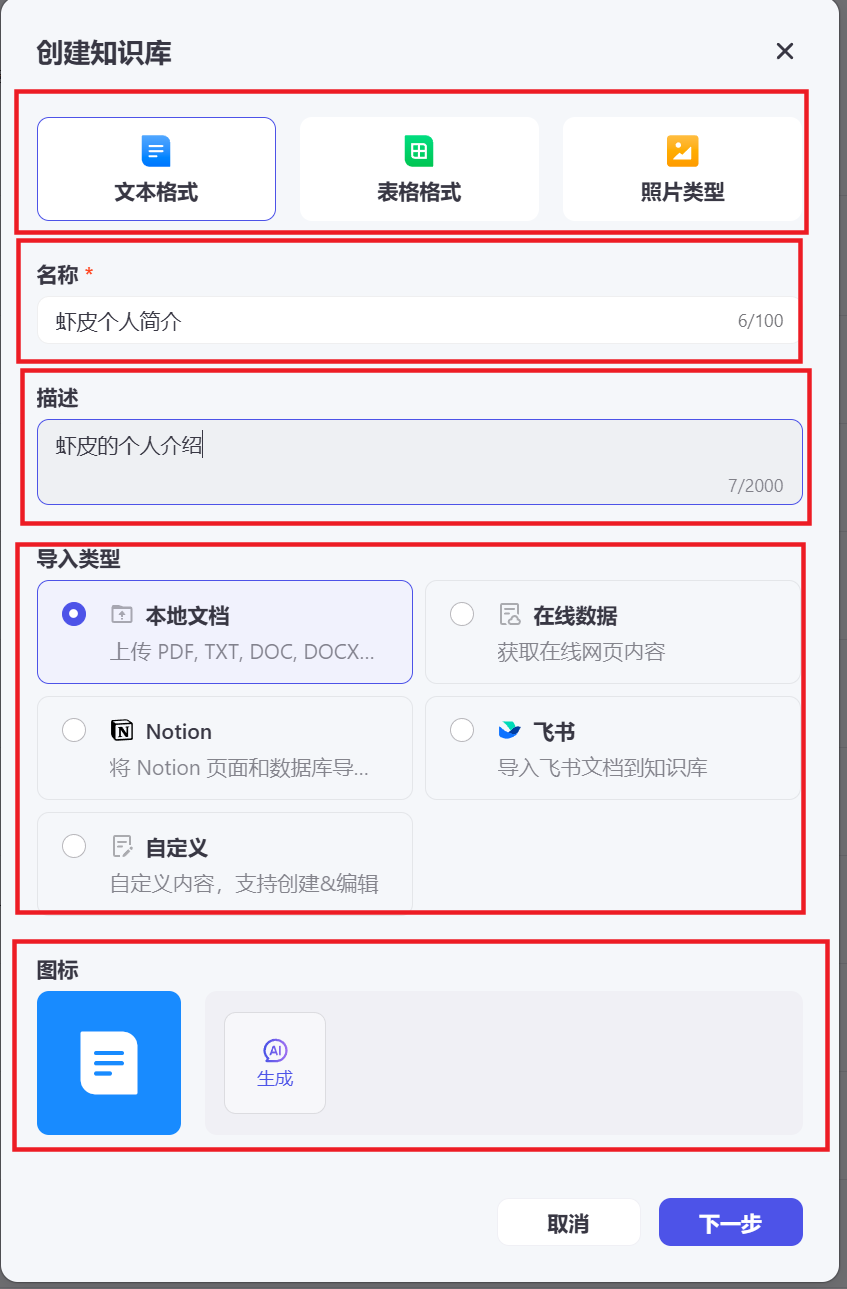Click the green table format icon
Viewport: 847px width, 1289px height.
tap(419, 151)
